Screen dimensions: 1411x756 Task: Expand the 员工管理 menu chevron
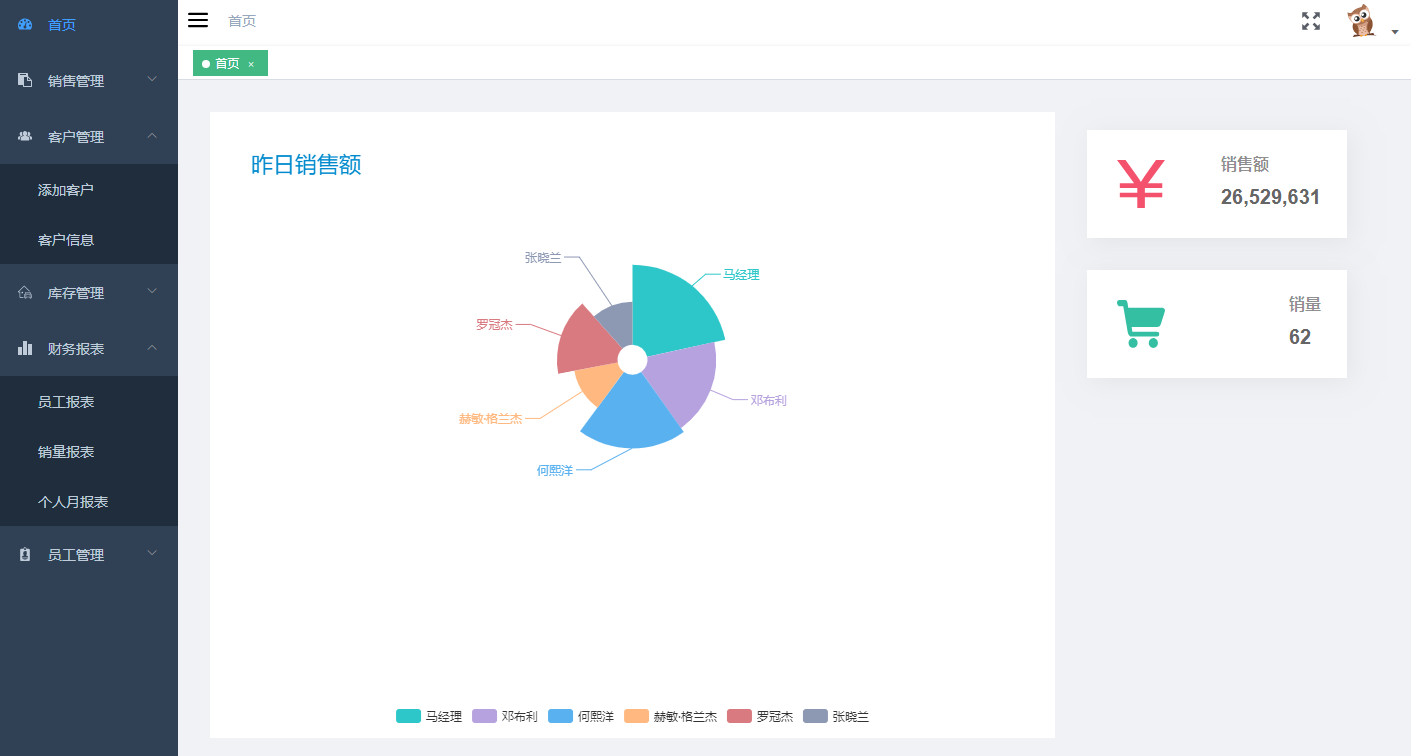[x=153, y=553]
